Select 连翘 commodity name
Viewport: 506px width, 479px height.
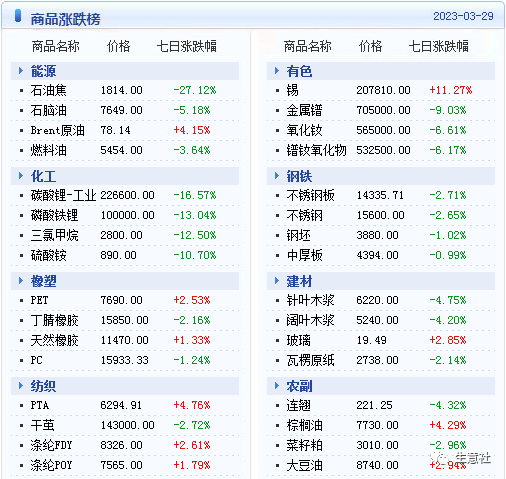pos(298,405)
